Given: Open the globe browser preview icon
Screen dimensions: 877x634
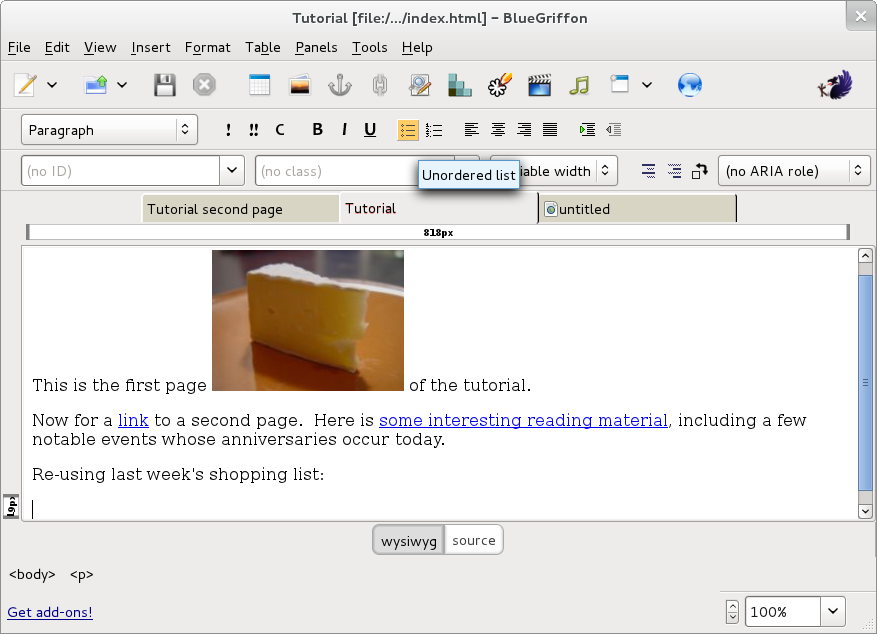Looking at the screenshot, I should (690, 85).
